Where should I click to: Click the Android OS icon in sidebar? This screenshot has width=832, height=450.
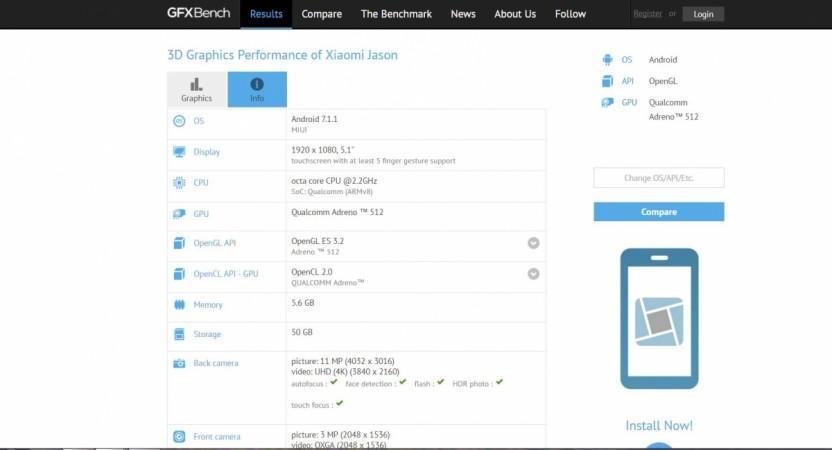click(x=608, y=60)
